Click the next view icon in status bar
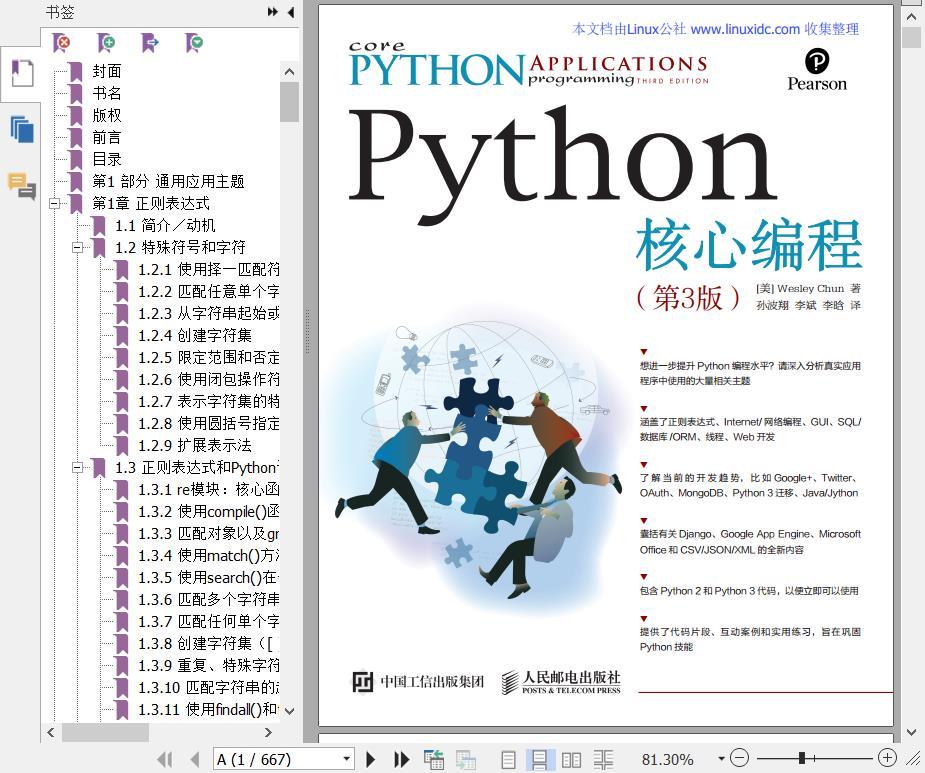This screenshot has width=925, height=773. [x=465, y=759]
